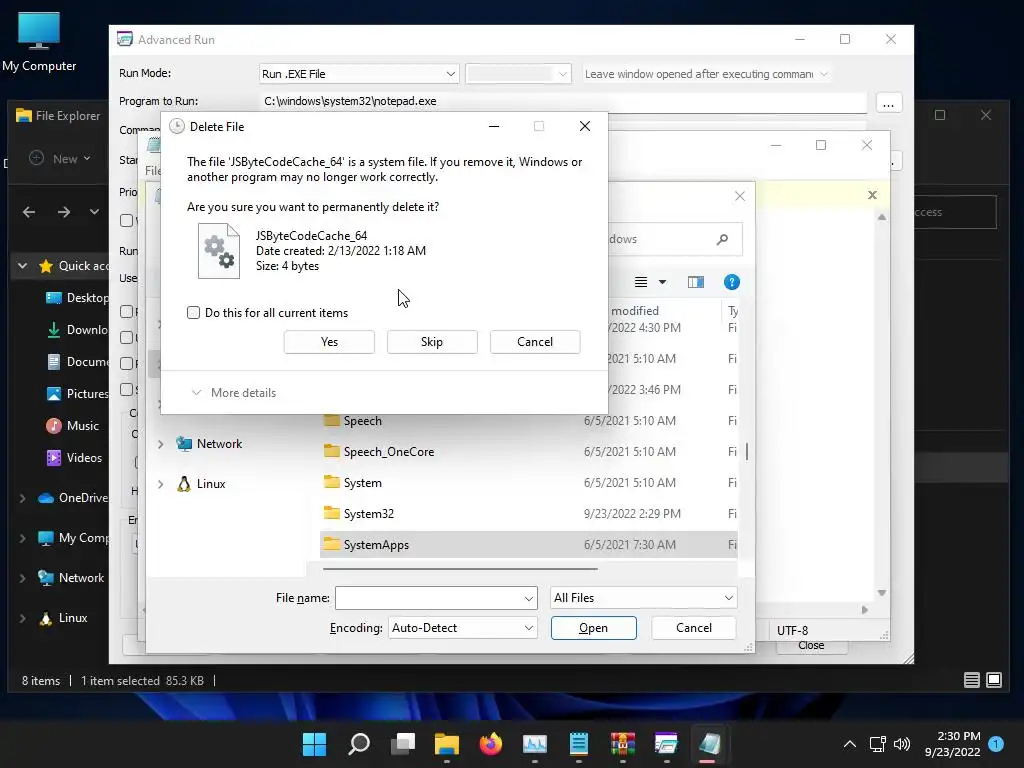1024x768 pixels.
Task: Open the 'Leave window opened' dropdown
Action: pos(706,74)
